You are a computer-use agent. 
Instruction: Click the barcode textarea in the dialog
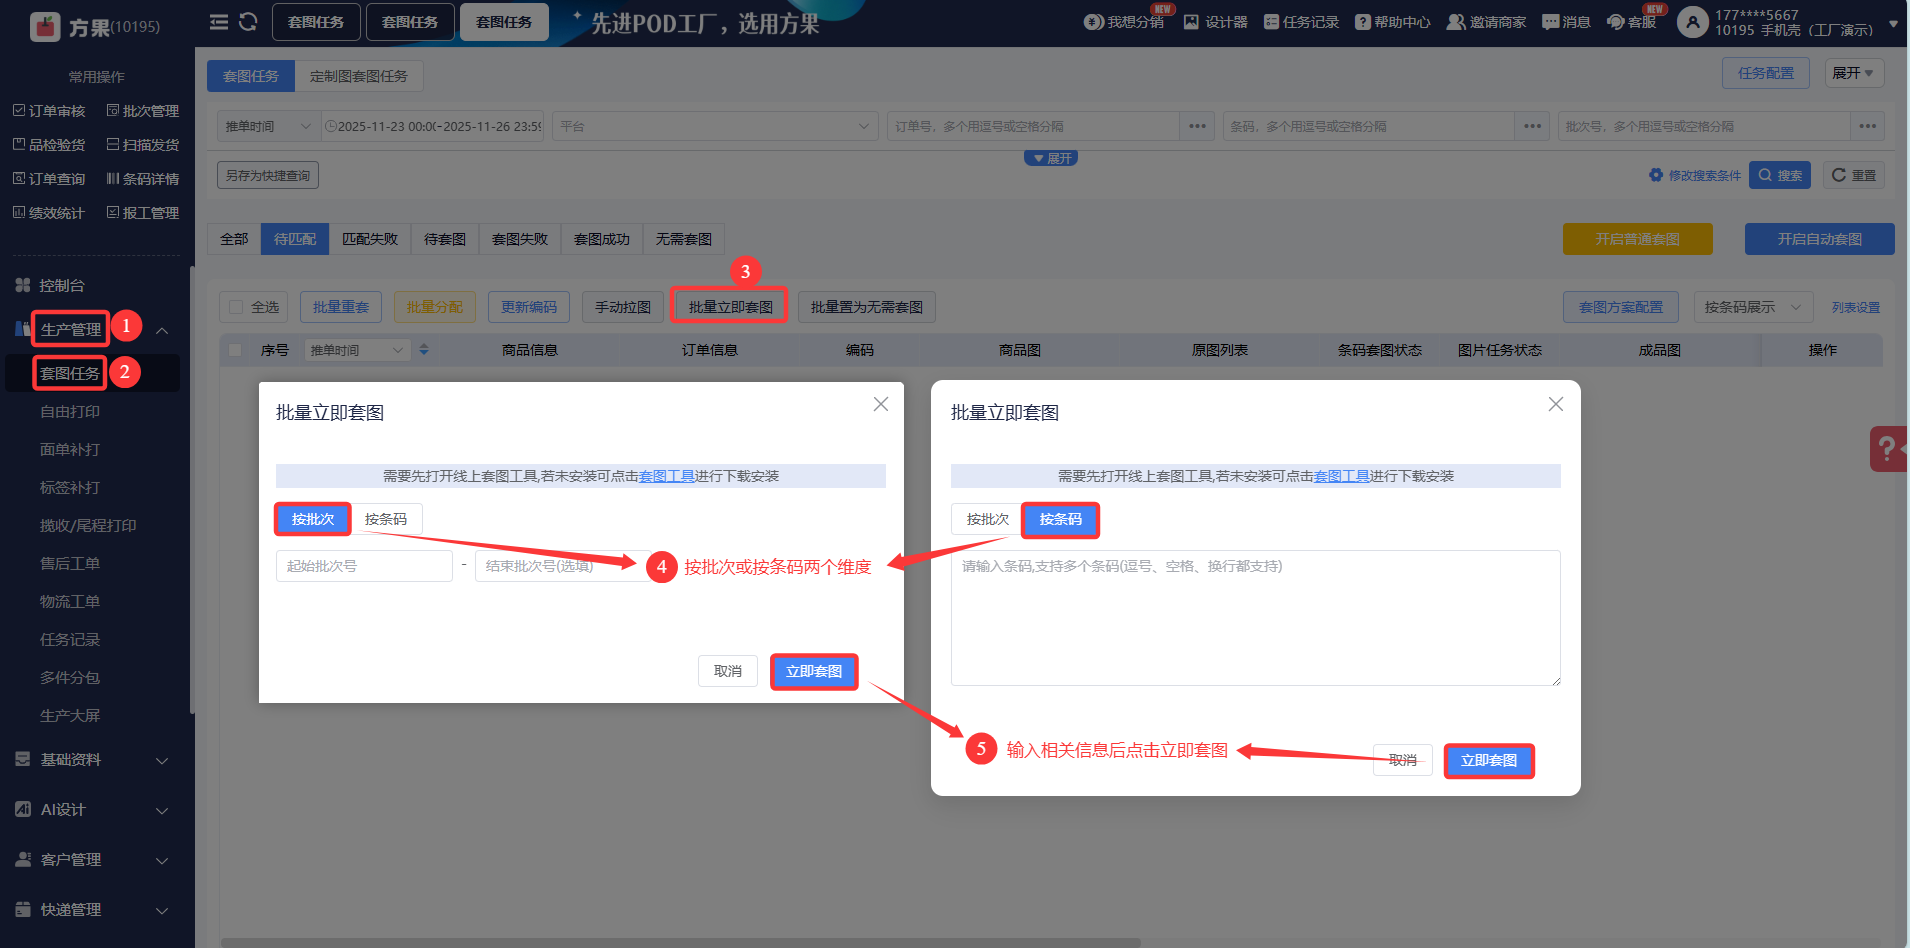coord(1256,618)
